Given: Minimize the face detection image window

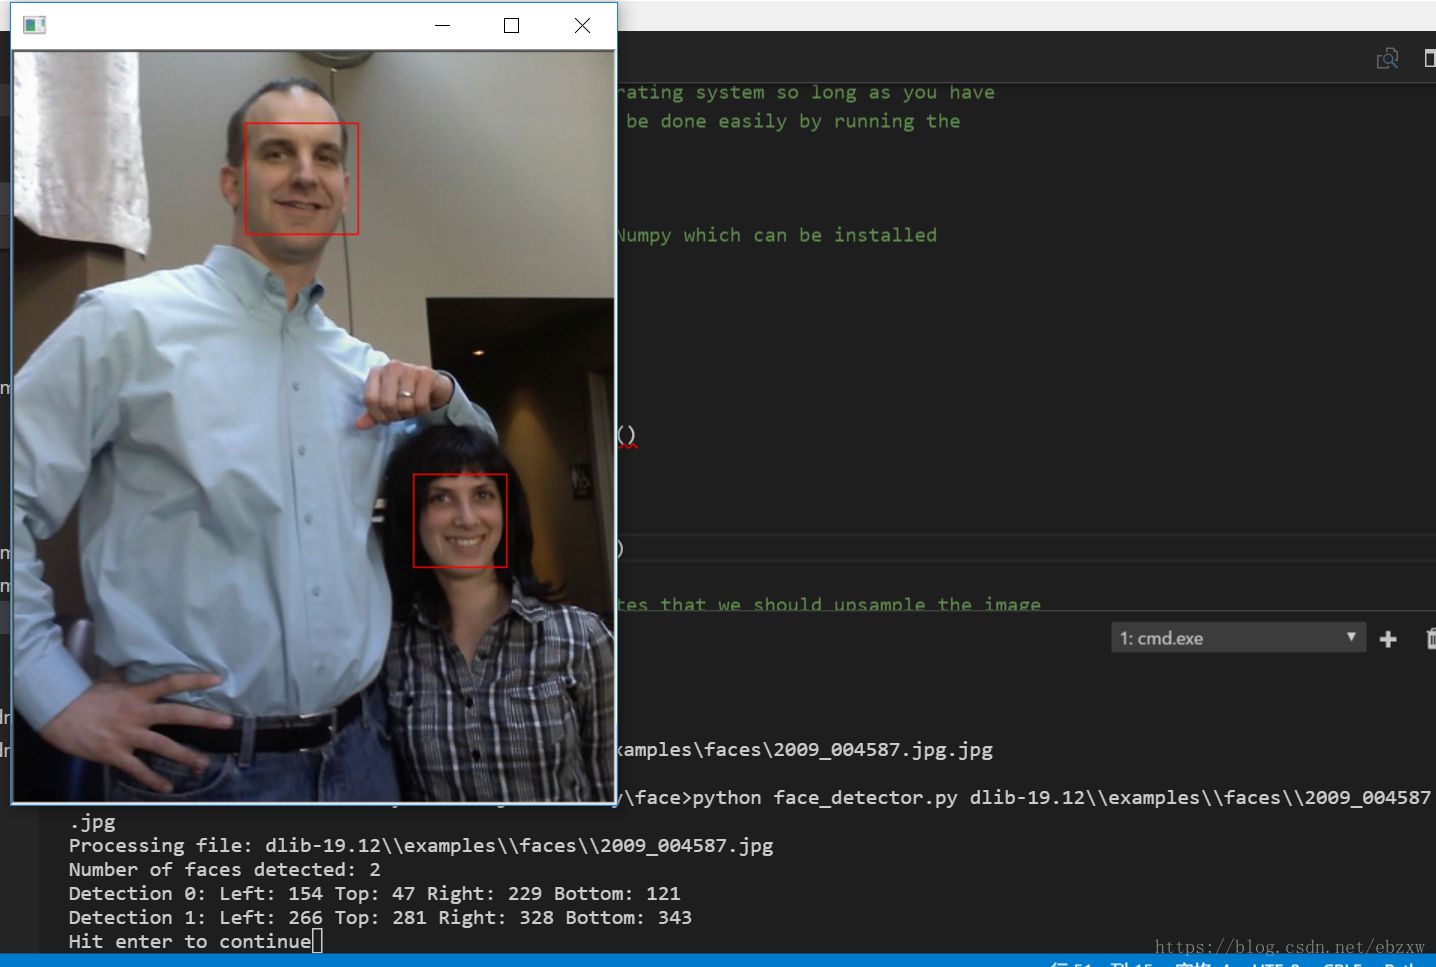Looking at the screenshot, I should [443, 25].
